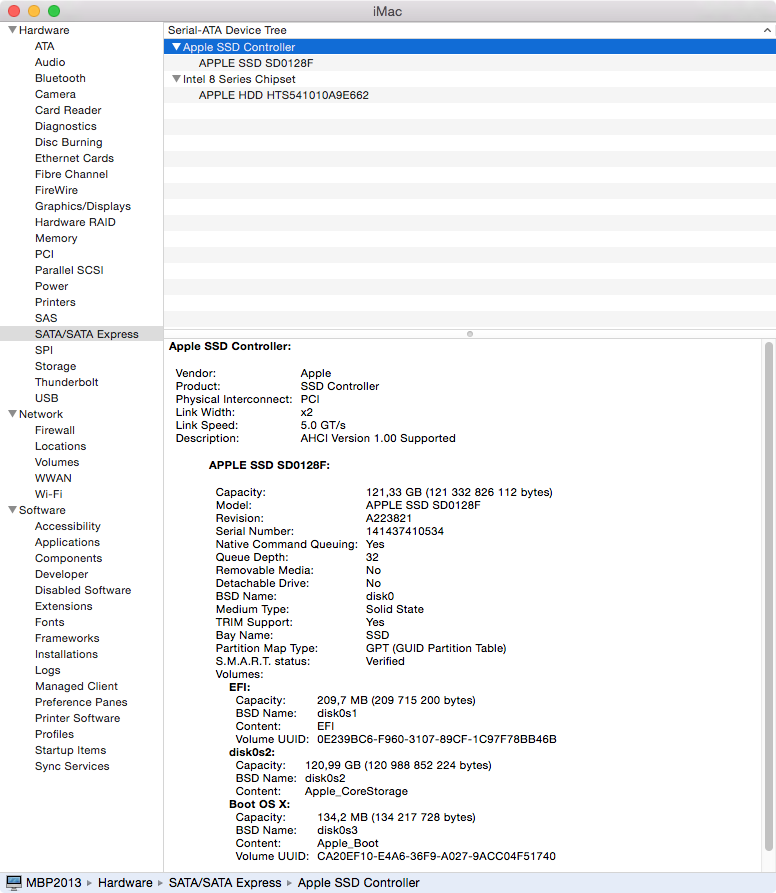Show Wi-Fi information
Image resolution: width=776 pixels, height=893 pixels.
[49, 493]
